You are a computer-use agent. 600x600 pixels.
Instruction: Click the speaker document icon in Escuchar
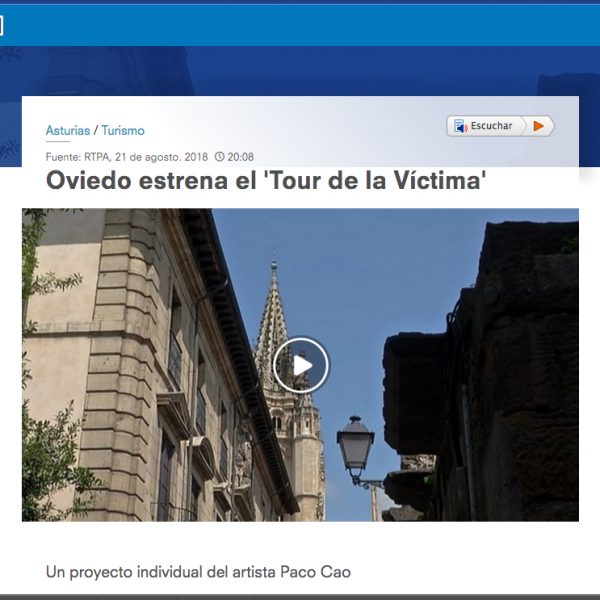pyautogui.click(x=461, y=126)
